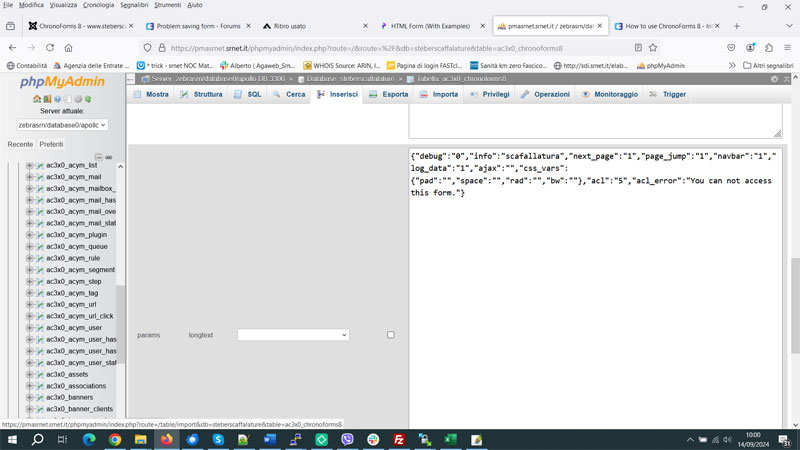This screenshot has width=800, height=450.
Task: Open ac3x0_acym_user table link
Action: point(74,328)
